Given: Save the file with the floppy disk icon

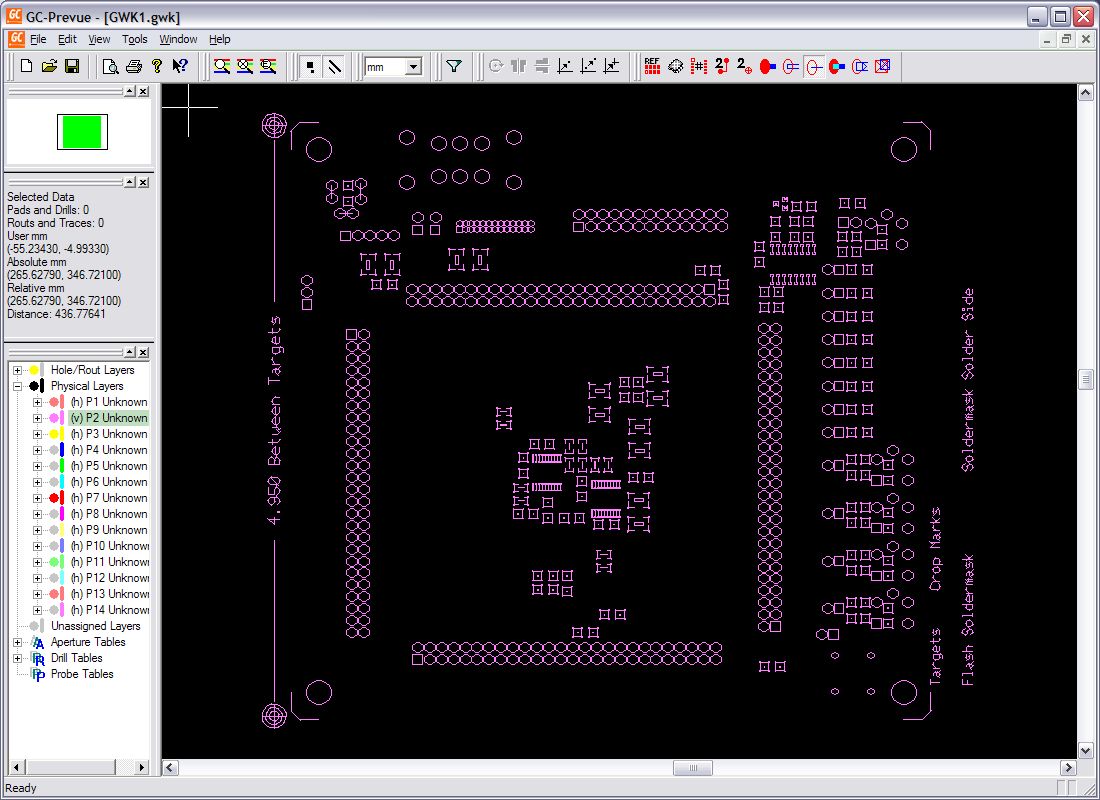Looking at the screenshot, I should [x=72, y=66].
